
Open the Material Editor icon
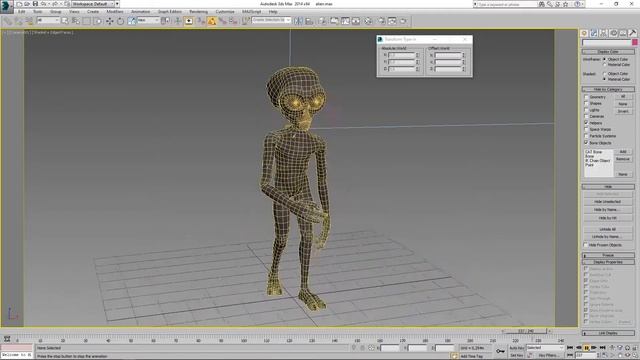[368, 21]
